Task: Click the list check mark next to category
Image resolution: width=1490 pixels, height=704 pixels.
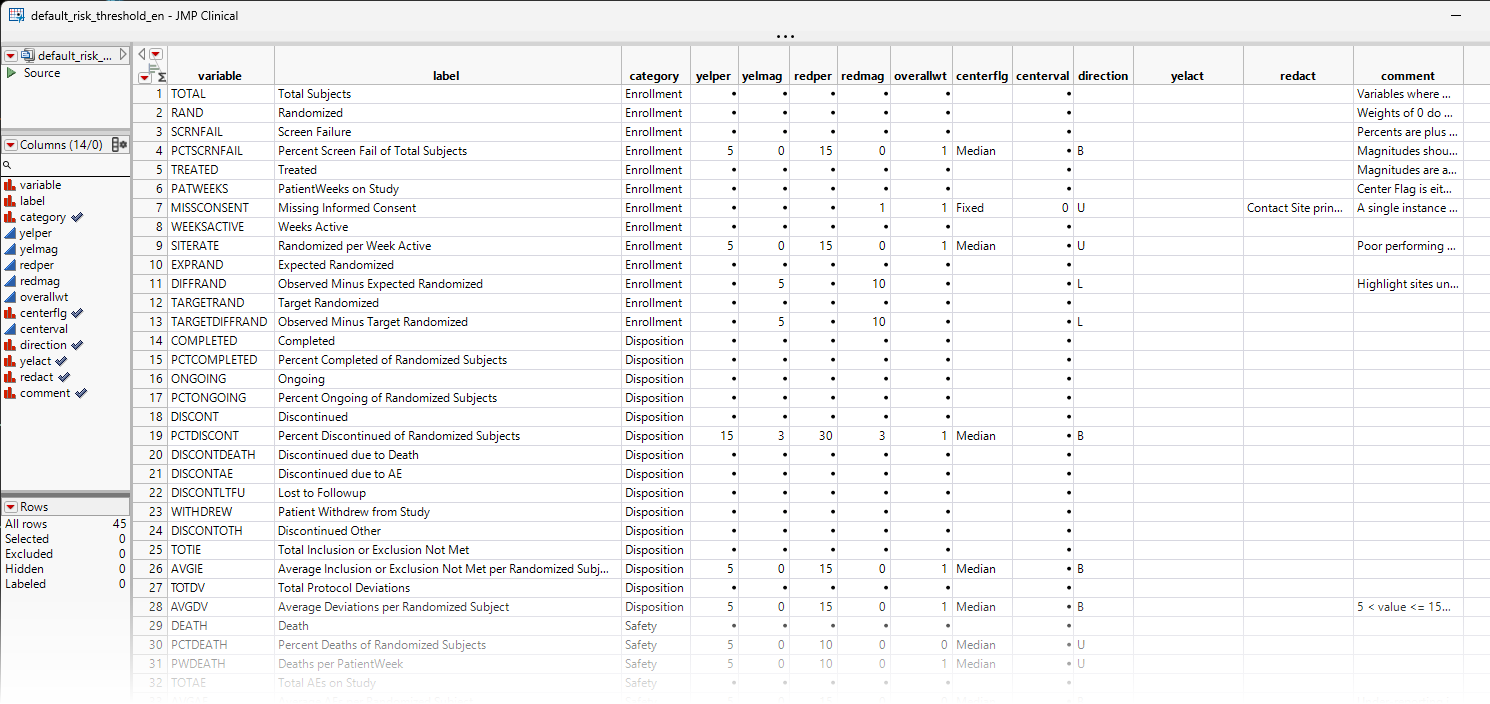Action: [x=77, y=217]
